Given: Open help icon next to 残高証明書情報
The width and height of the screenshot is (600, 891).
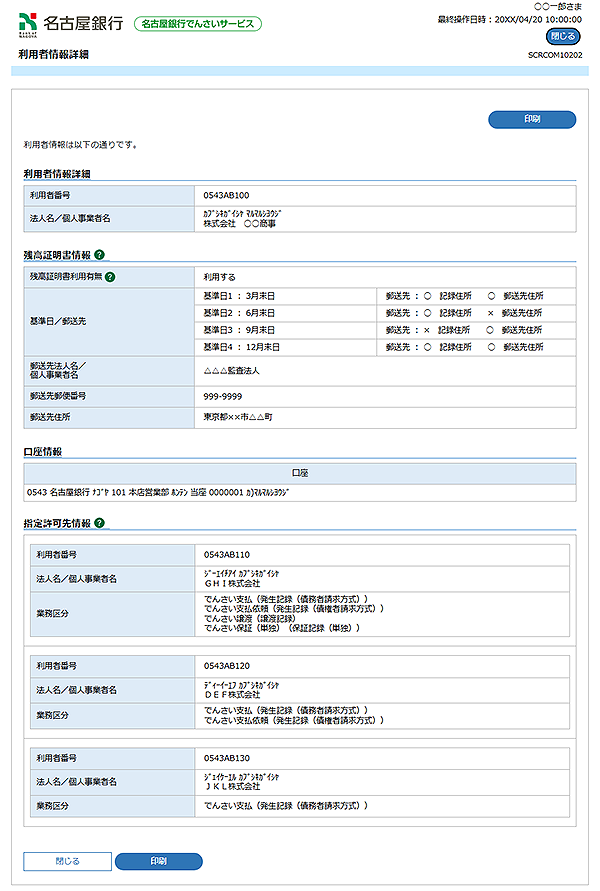Looking at the screenshot, I should click(101, 256).
